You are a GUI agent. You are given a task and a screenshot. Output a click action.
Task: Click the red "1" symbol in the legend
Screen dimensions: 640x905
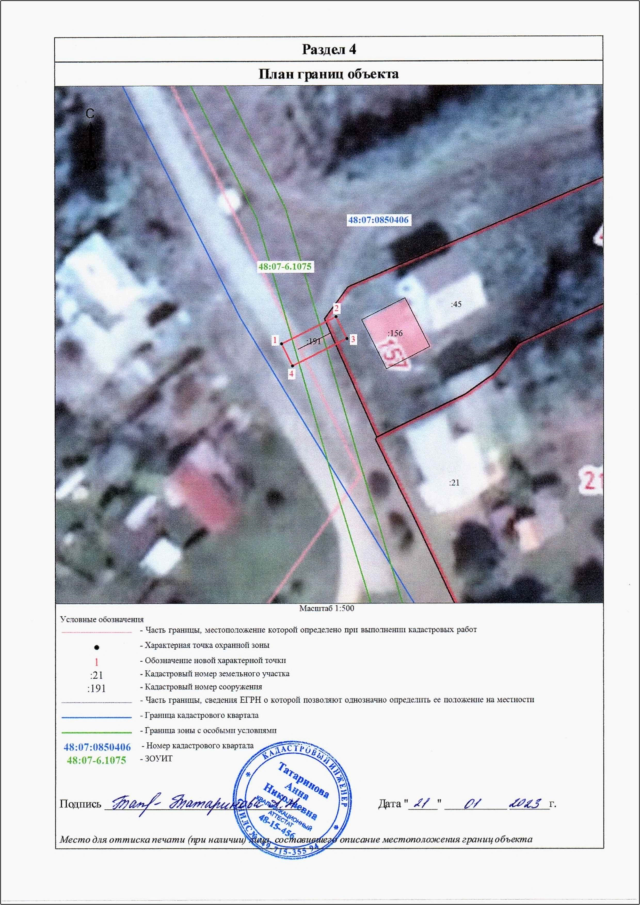tap(96, 661)
